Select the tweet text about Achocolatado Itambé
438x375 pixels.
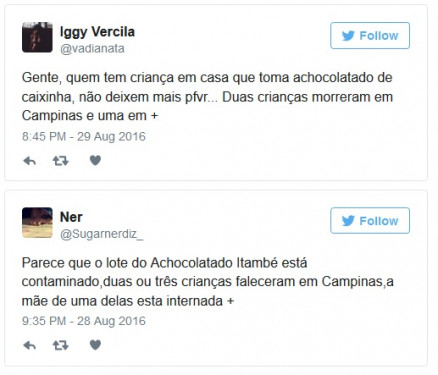[207, 282]
